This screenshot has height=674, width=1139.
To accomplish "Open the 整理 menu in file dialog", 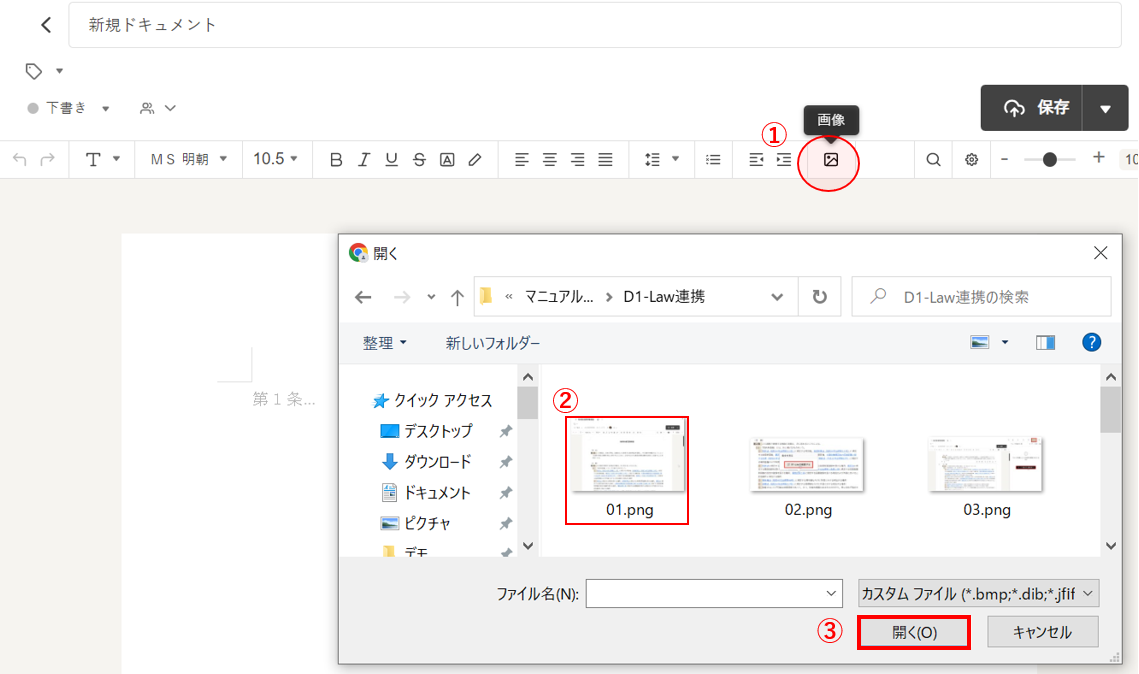I will click(x=385, y=343).
